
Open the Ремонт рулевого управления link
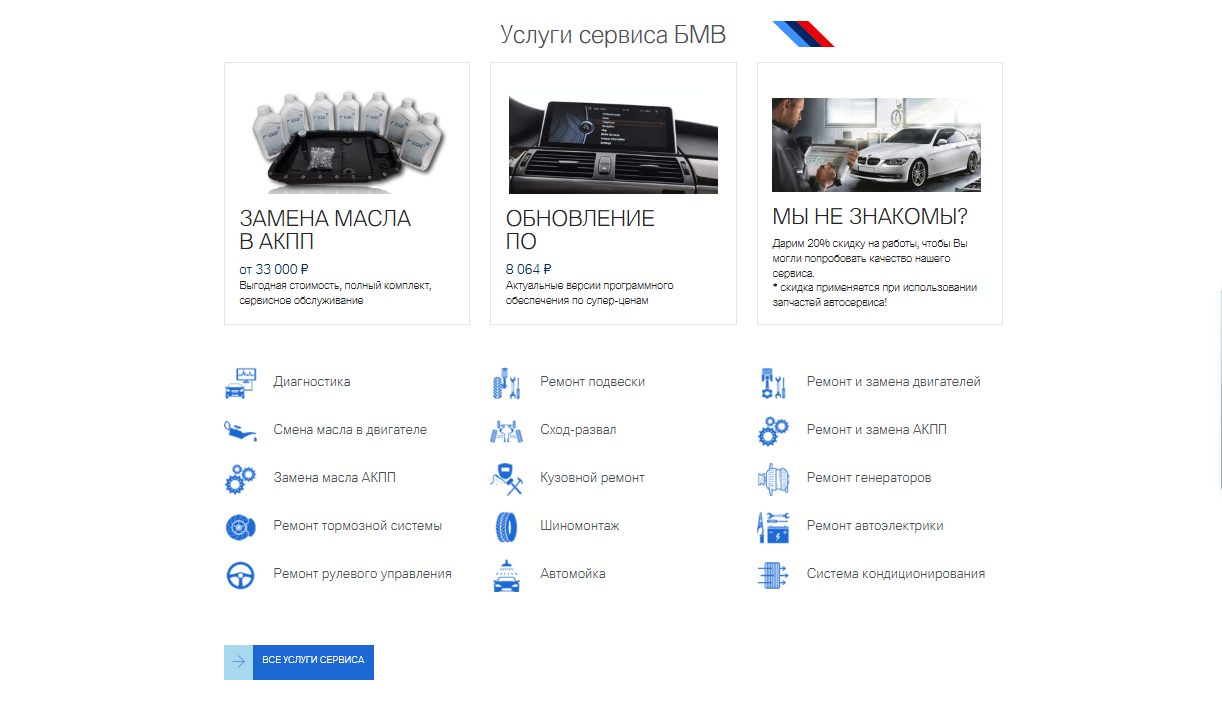(x=363, y=574)
